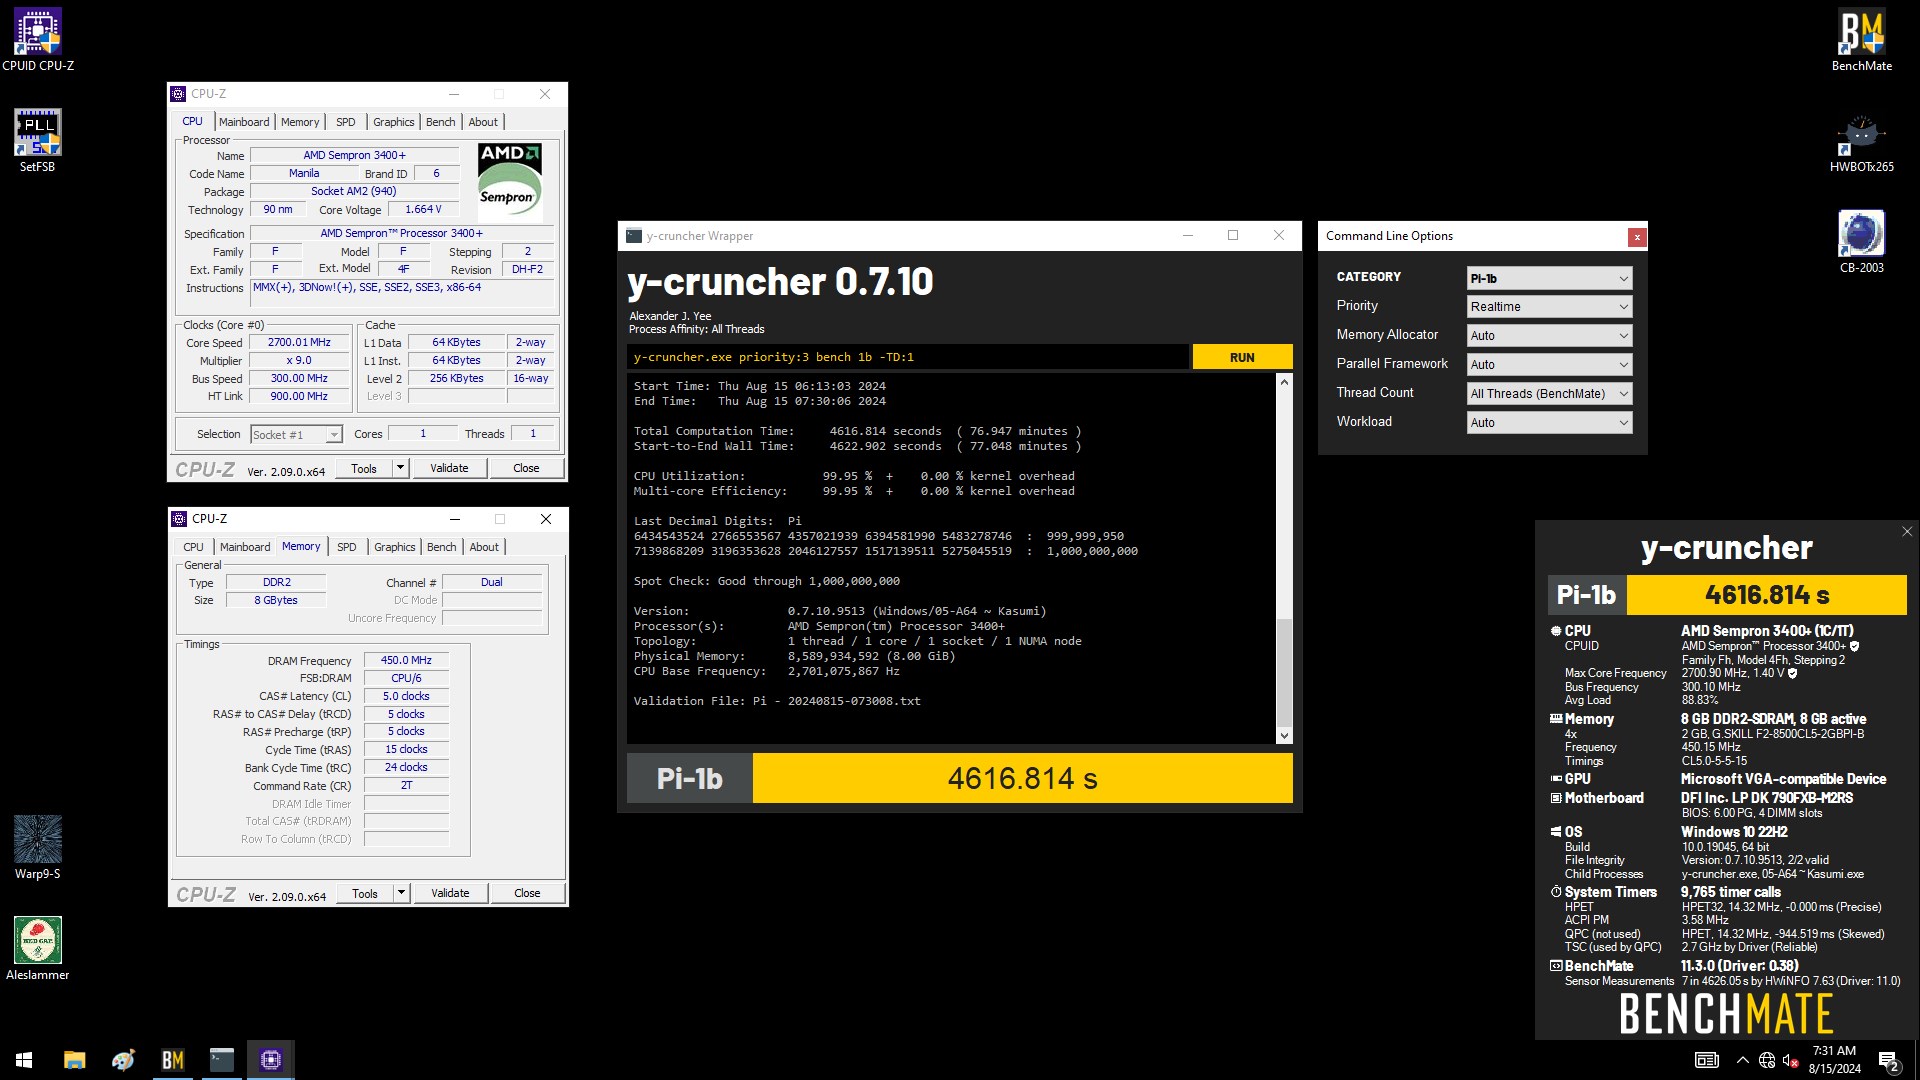Open File Explorer from taskbar
This screenshot has width=1920, height=1080.
click(x=74, y=1060)
